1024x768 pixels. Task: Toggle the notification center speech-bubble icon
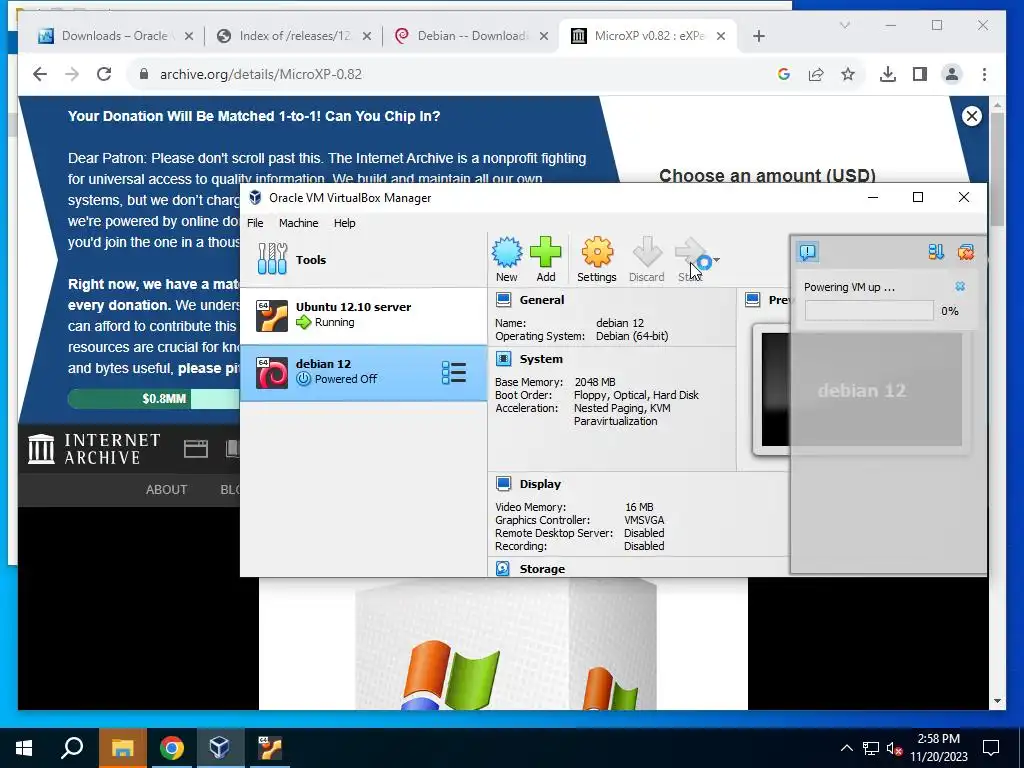pos(808,252)
